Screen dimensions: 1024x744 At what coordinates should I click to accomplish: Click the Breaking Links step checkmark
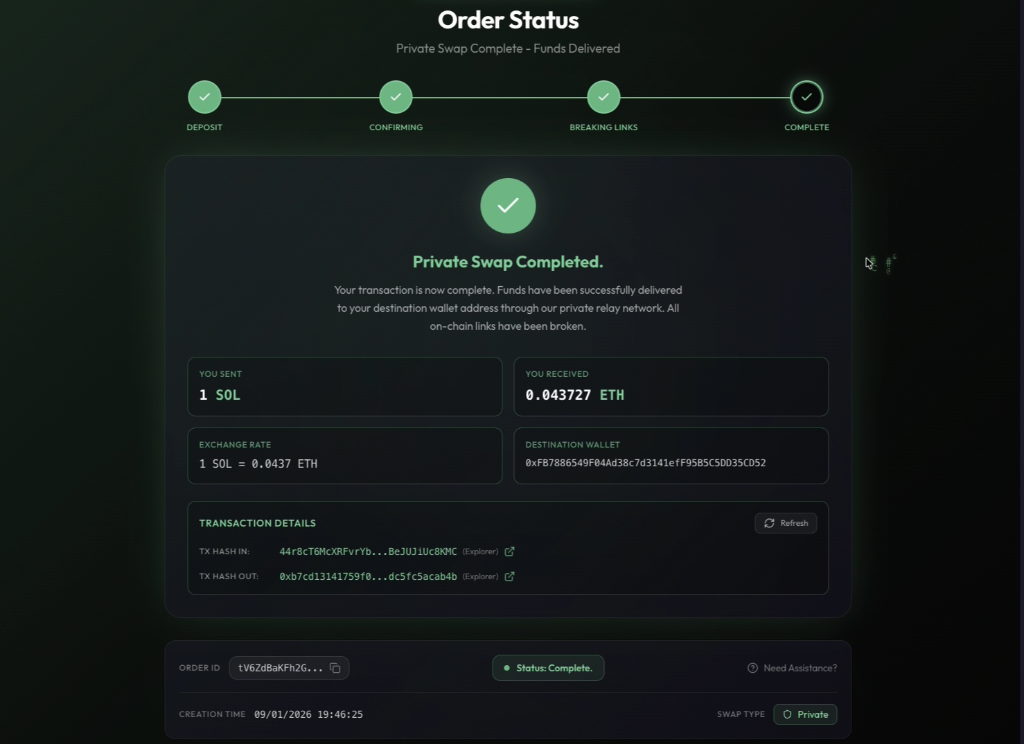[x=603, y=97]
